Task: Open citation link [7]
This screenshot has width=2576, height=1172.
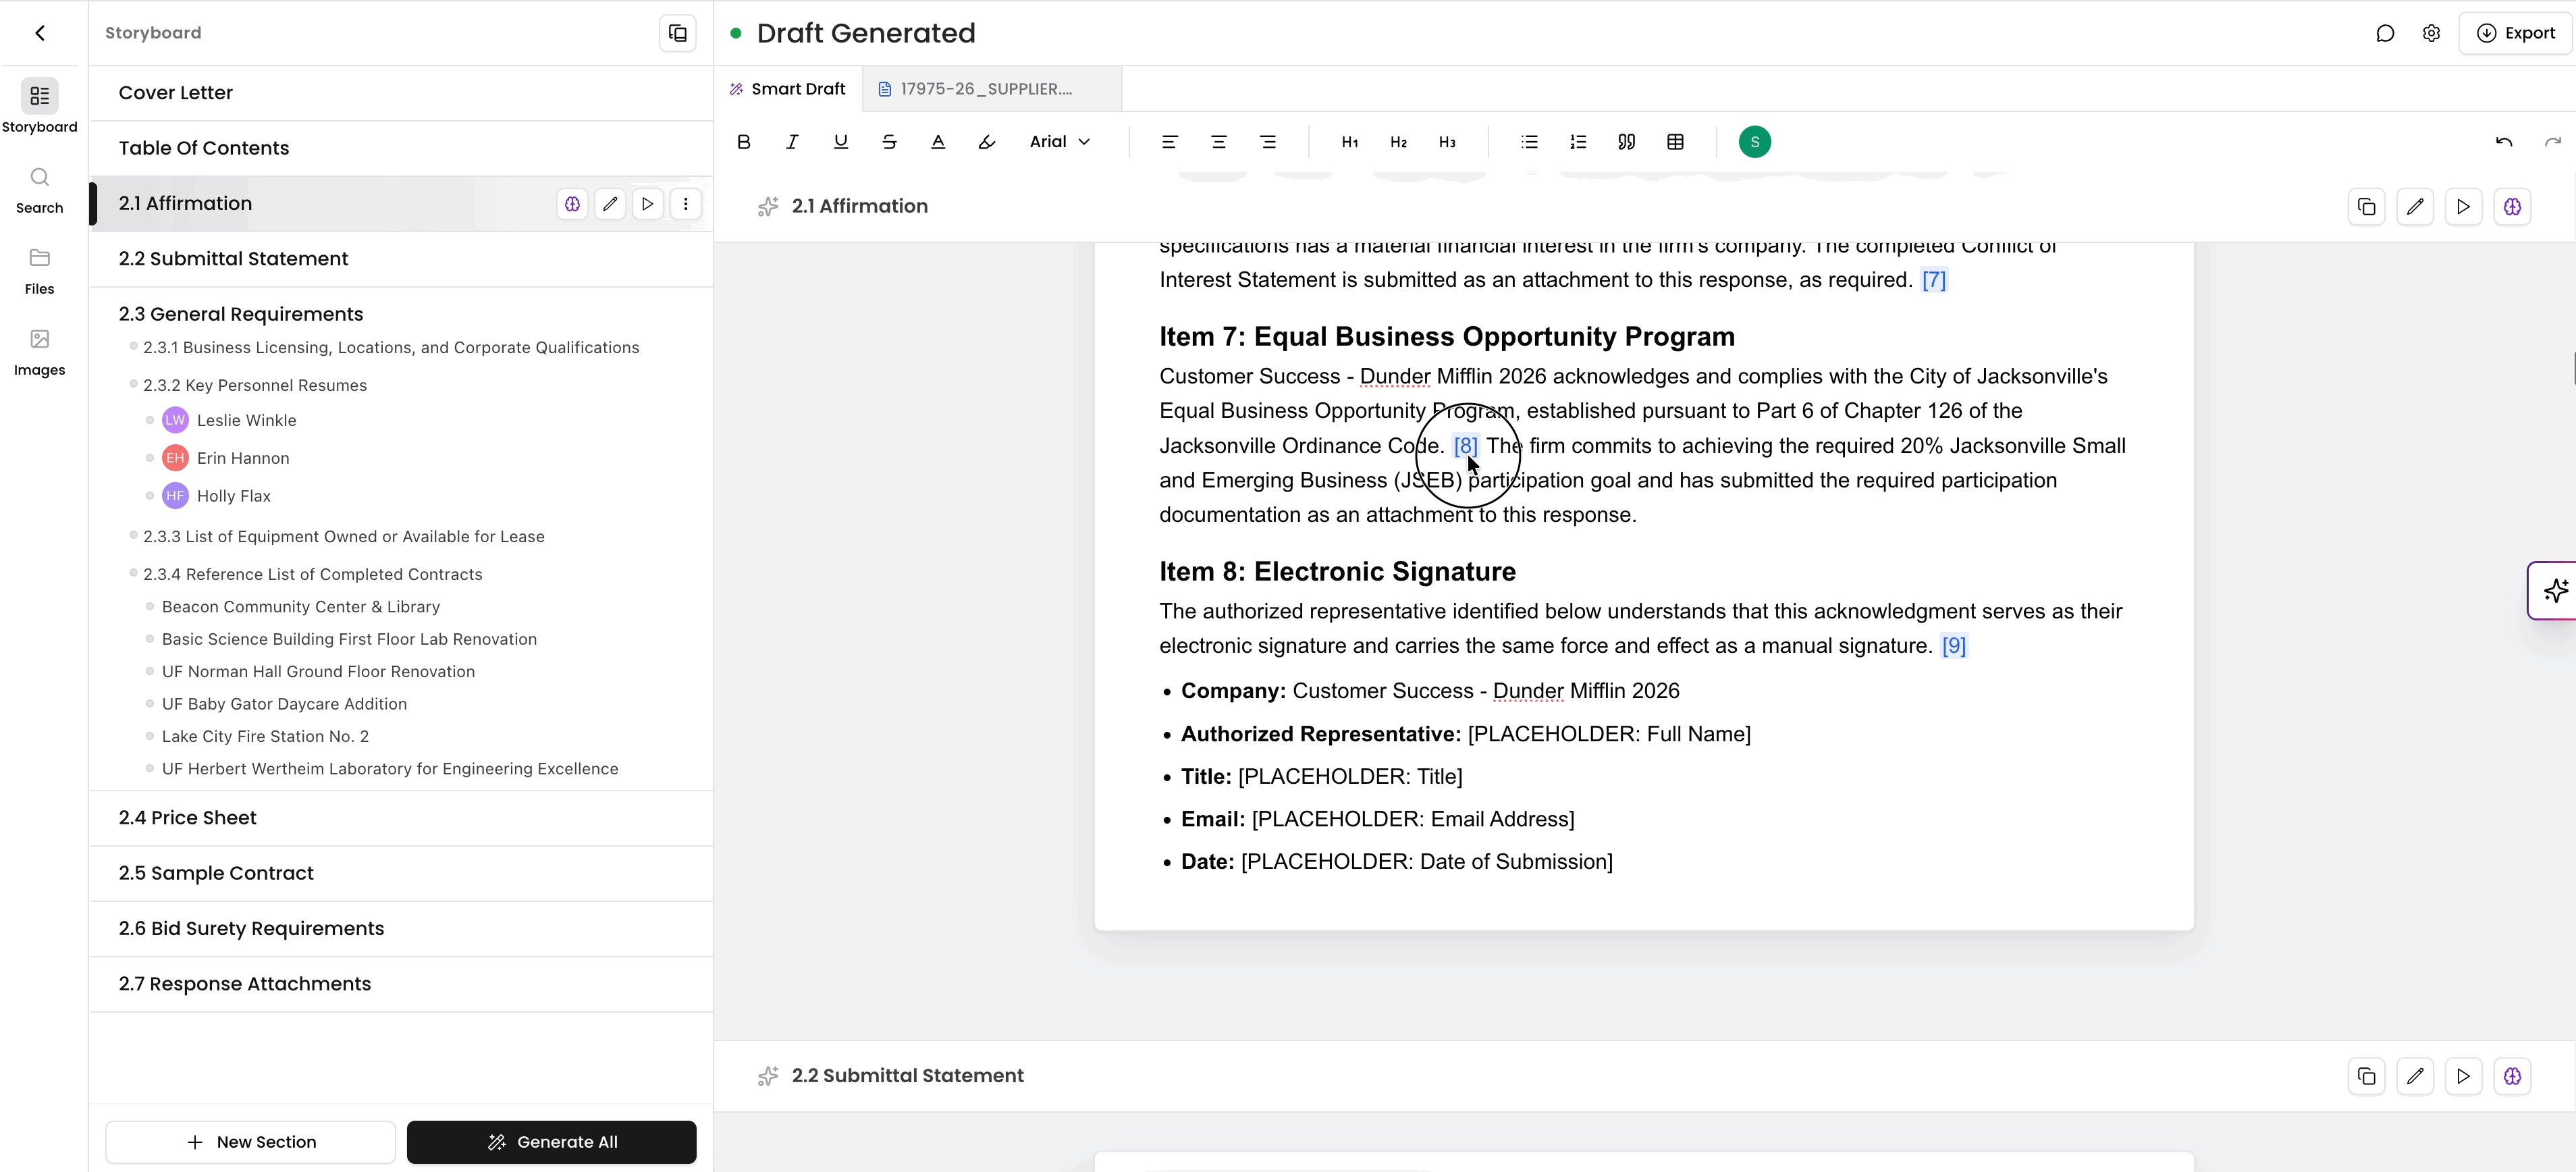Action: tap(1934, 280)
